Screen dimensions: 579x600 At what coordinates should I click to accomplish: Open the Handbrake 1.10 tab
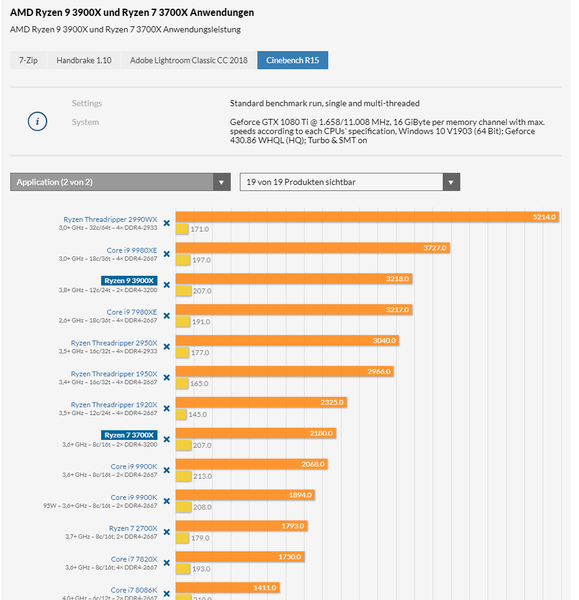coord(84,60)
